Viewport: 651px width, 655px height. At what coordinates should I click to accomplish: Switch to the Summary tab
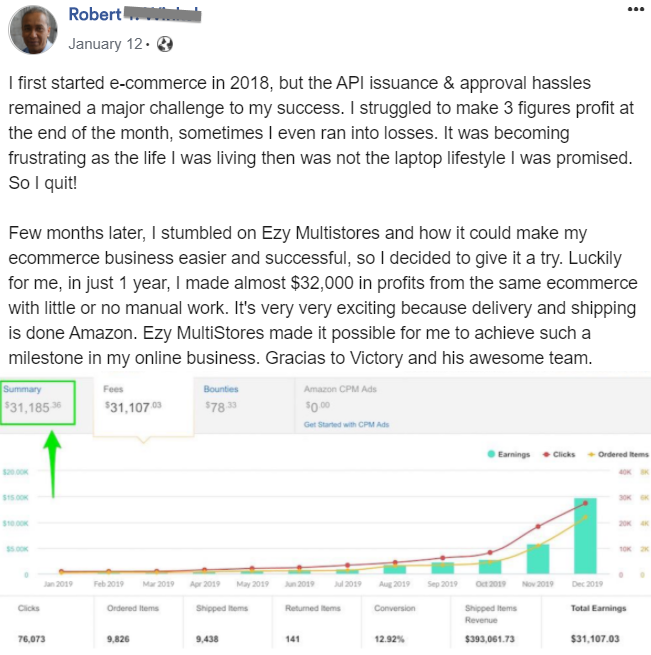point(37,400)
